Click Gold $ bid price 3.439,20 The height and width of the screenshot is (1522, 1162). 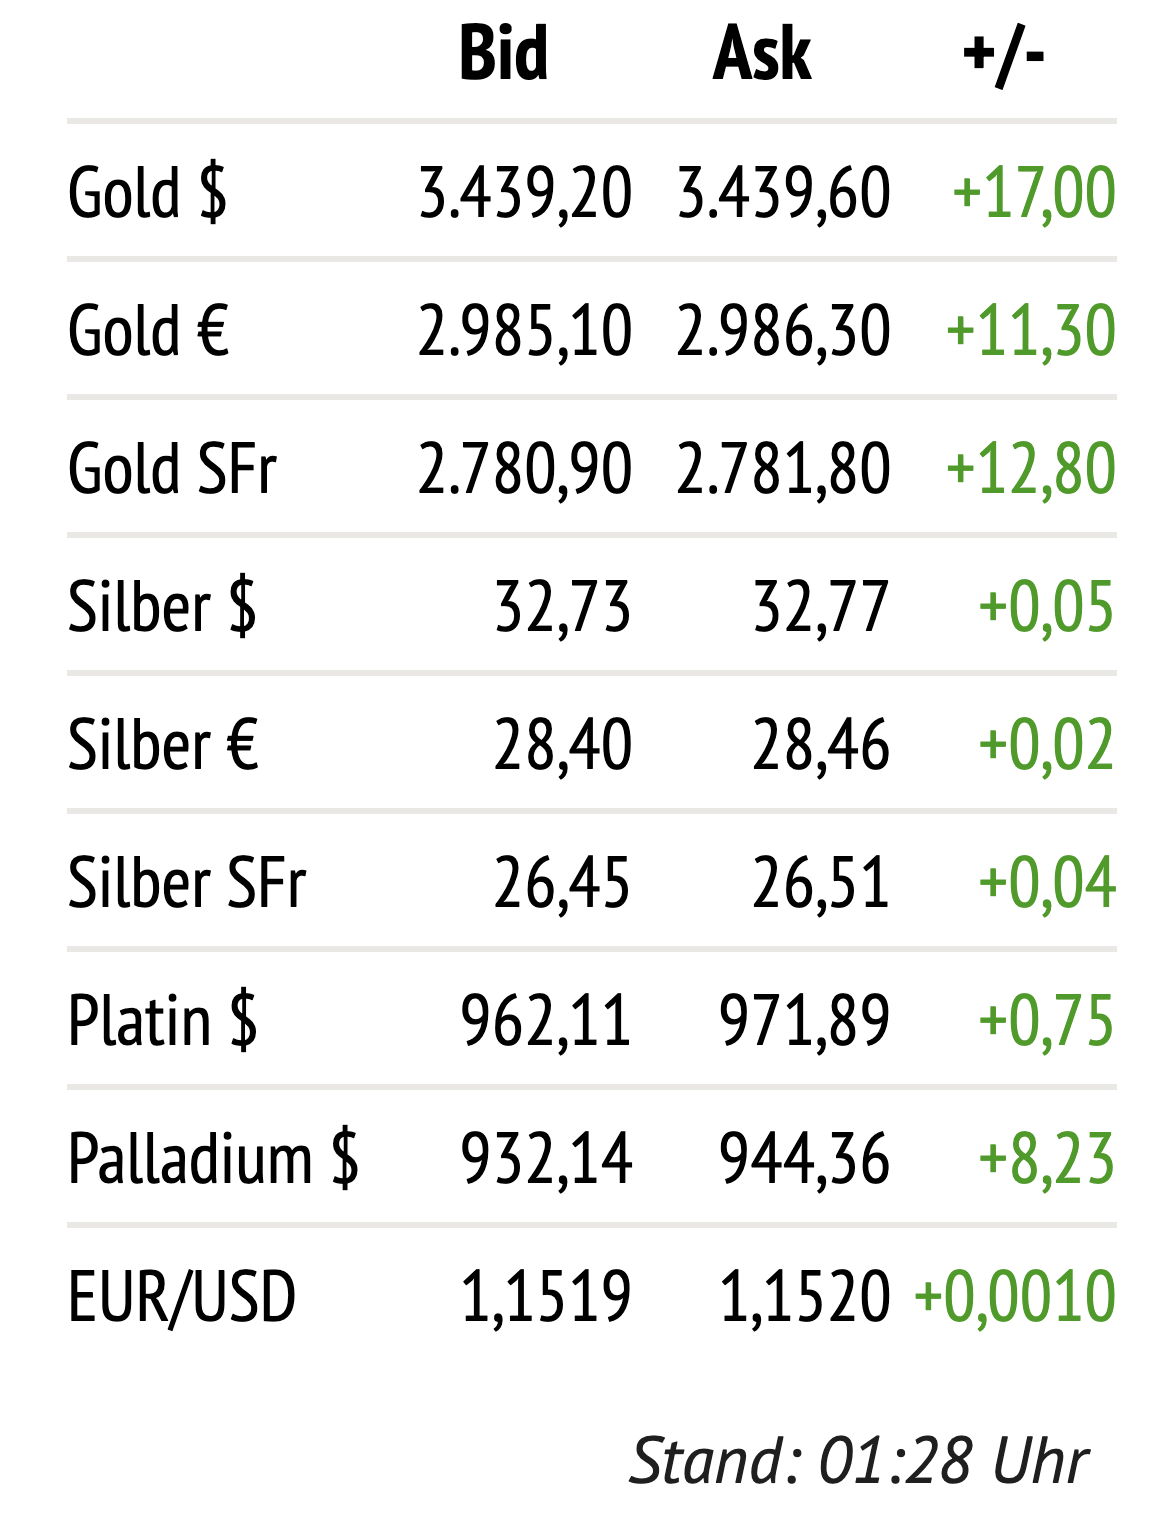pos(525,192)
